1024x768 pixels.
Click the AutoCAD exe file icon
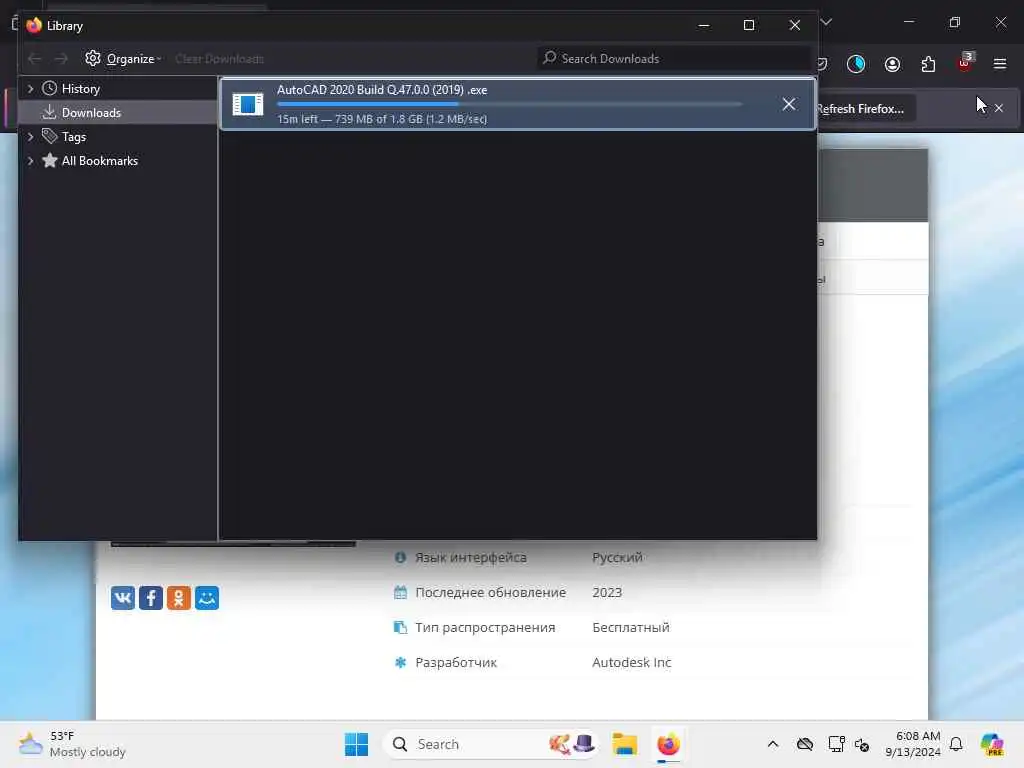pyautogui.click(x=248, y=104)
